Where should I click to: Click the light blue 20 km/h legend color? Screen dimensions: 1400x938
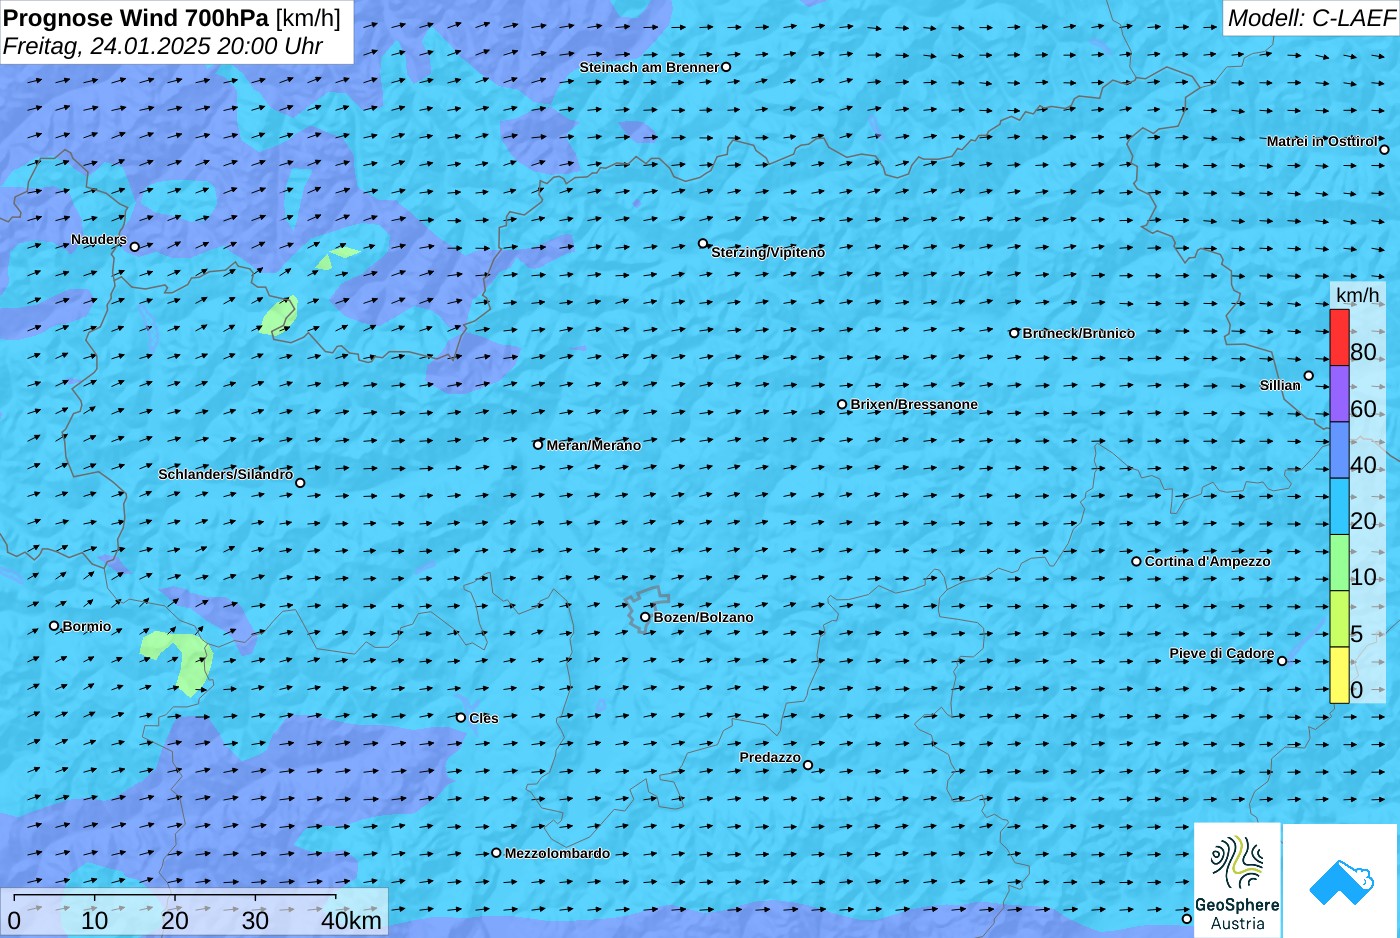click(x=1339, y=507)
